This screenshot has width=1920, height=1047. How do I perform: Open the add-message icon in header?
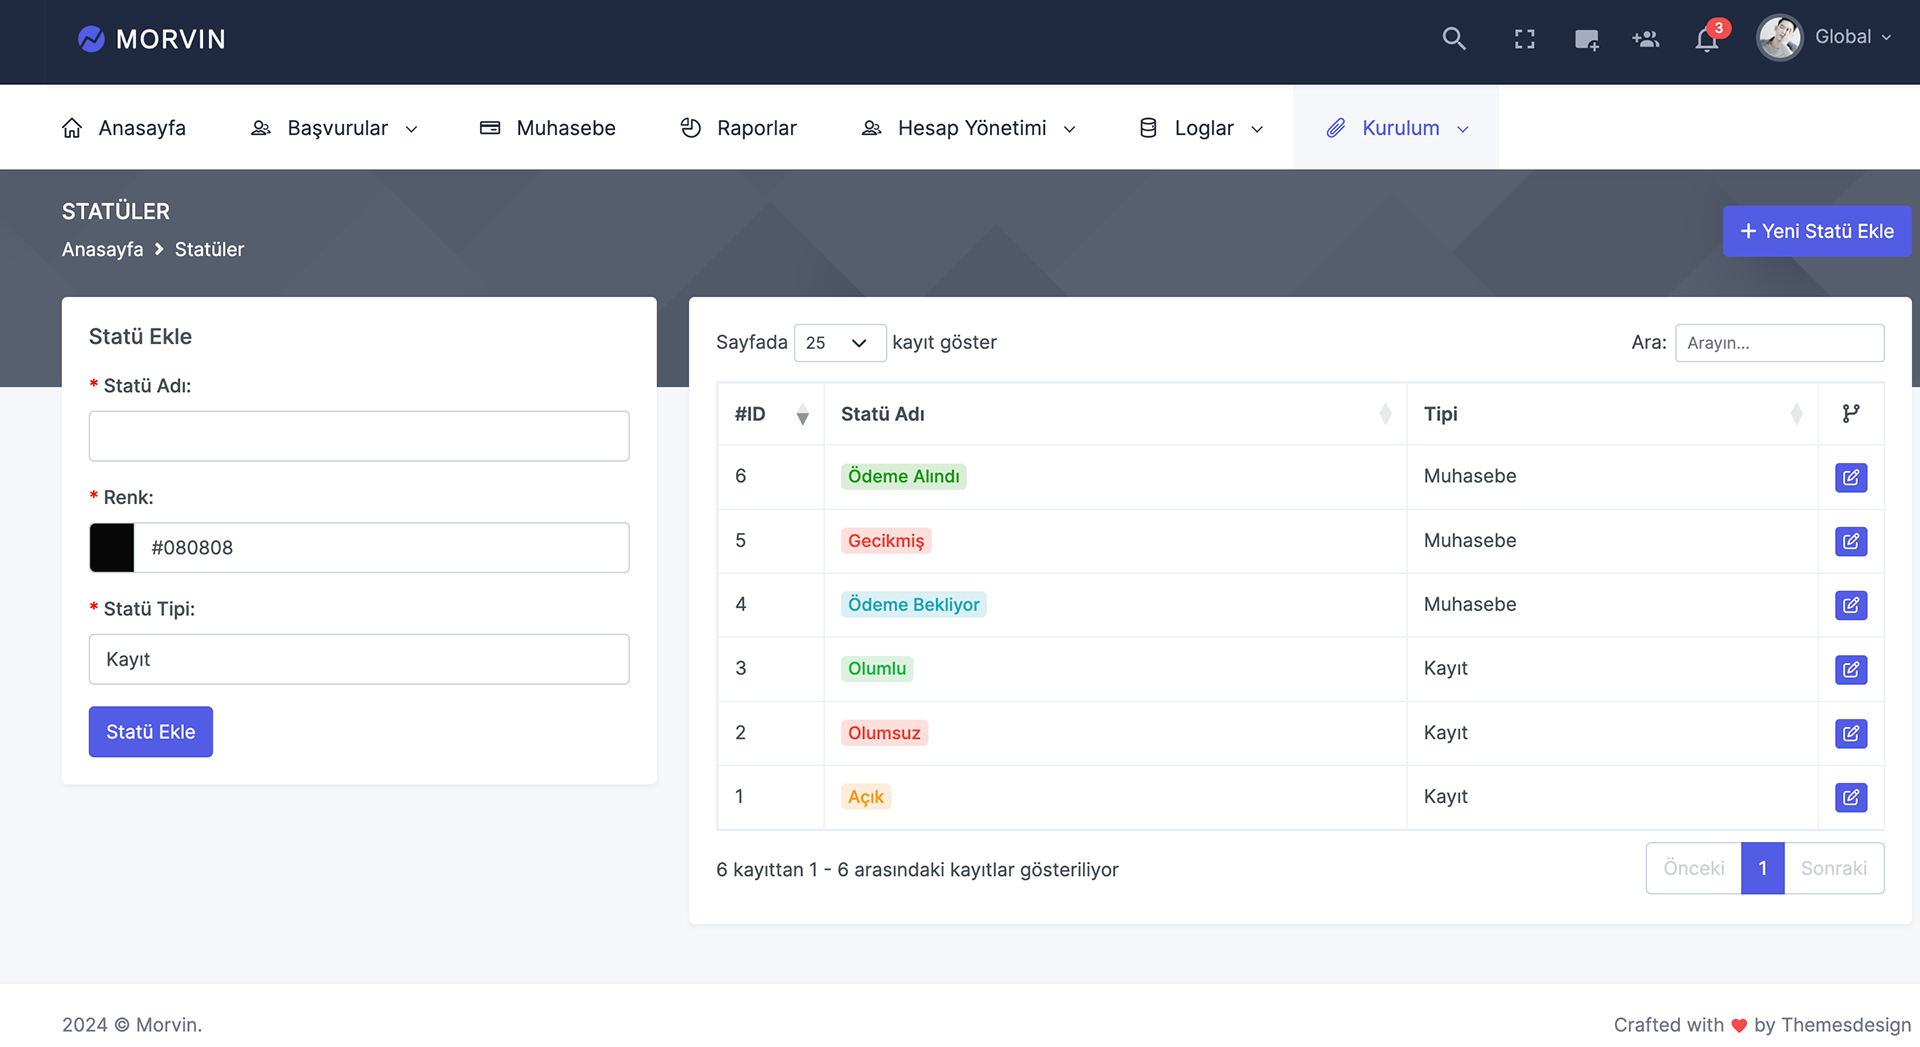point(1586,39)
